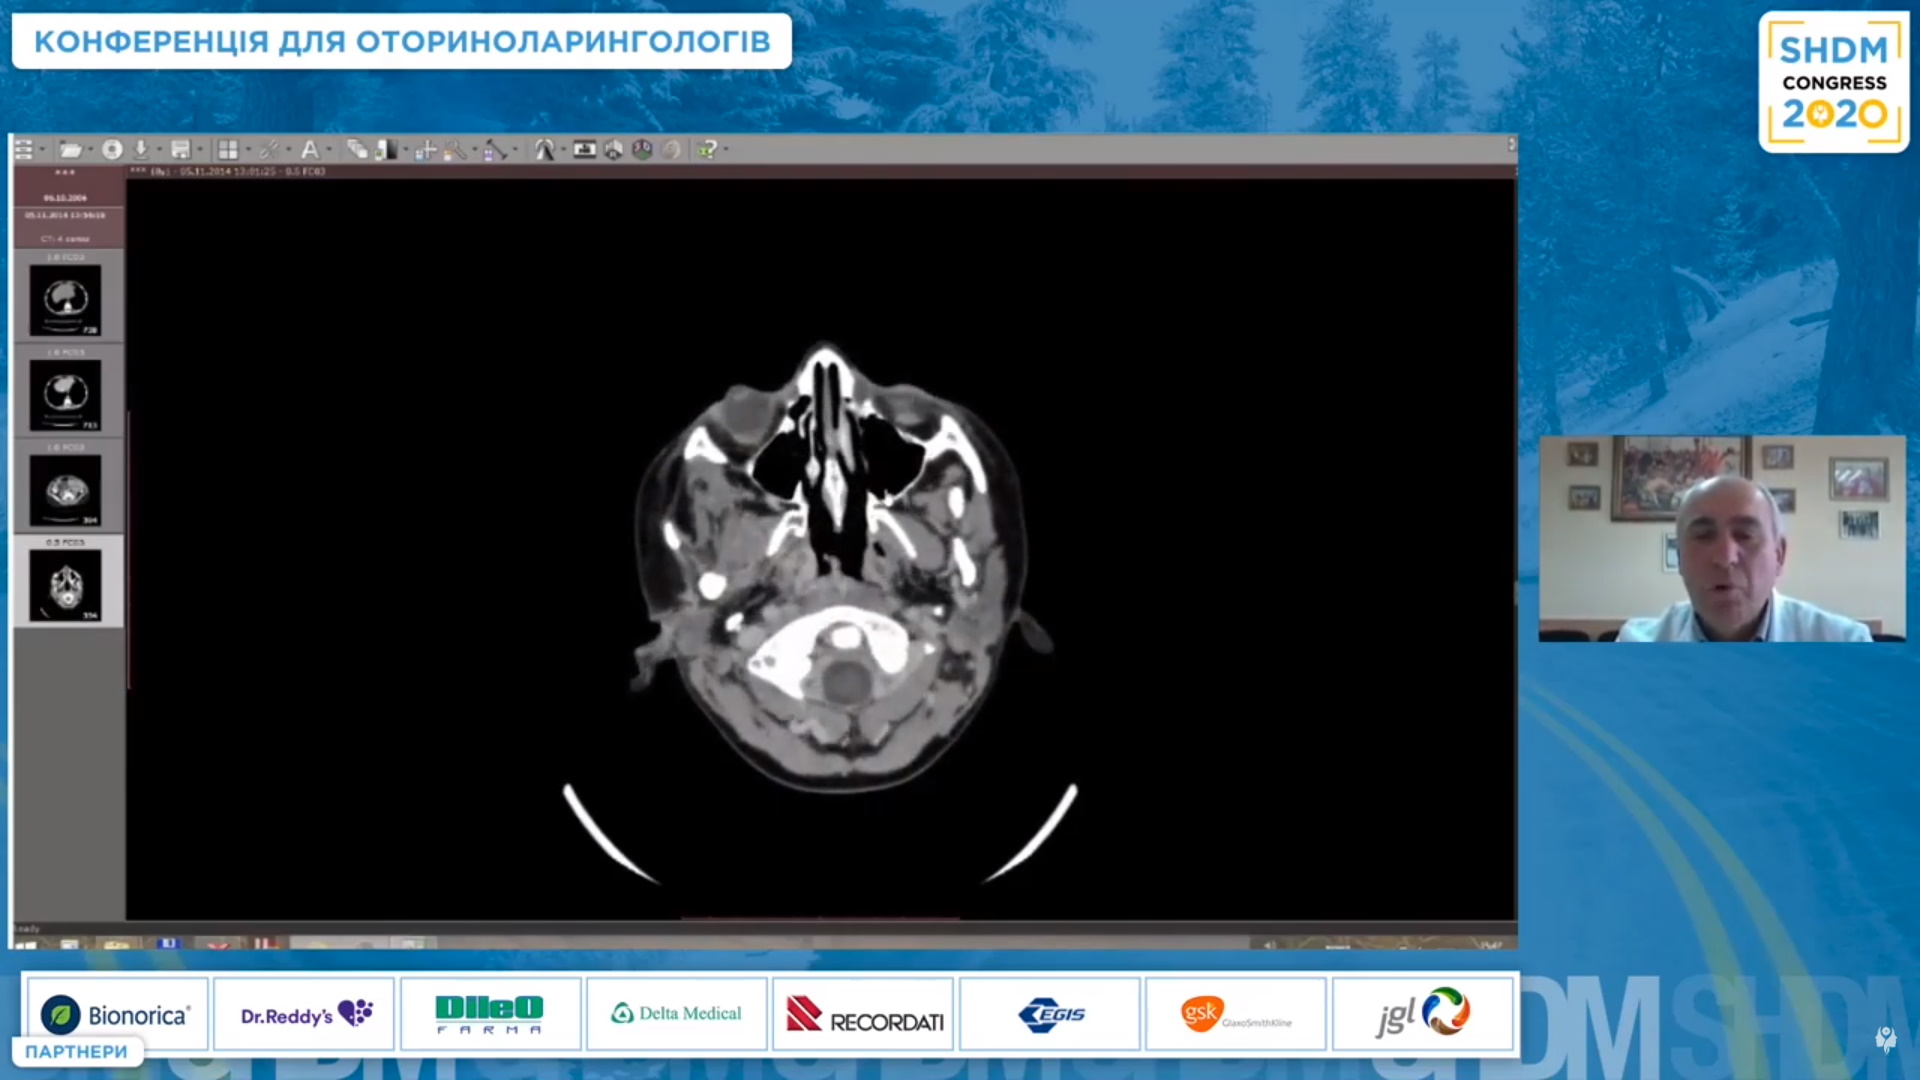The image size is (1920, 1080).
Task: Click the save floppy disk icon
Action: click(180, 150)
